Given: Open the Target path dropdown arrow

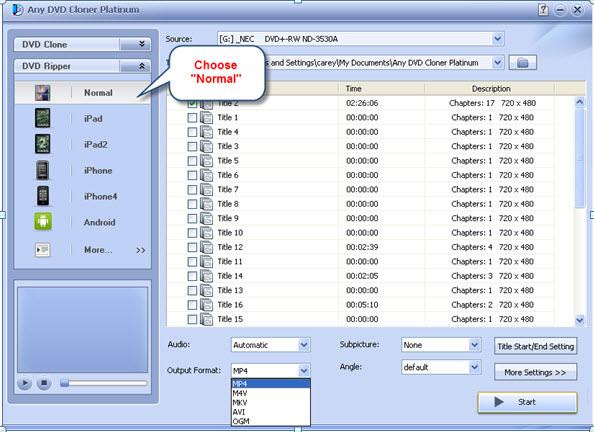Looking at the screenshot, I should click(497, 63).
